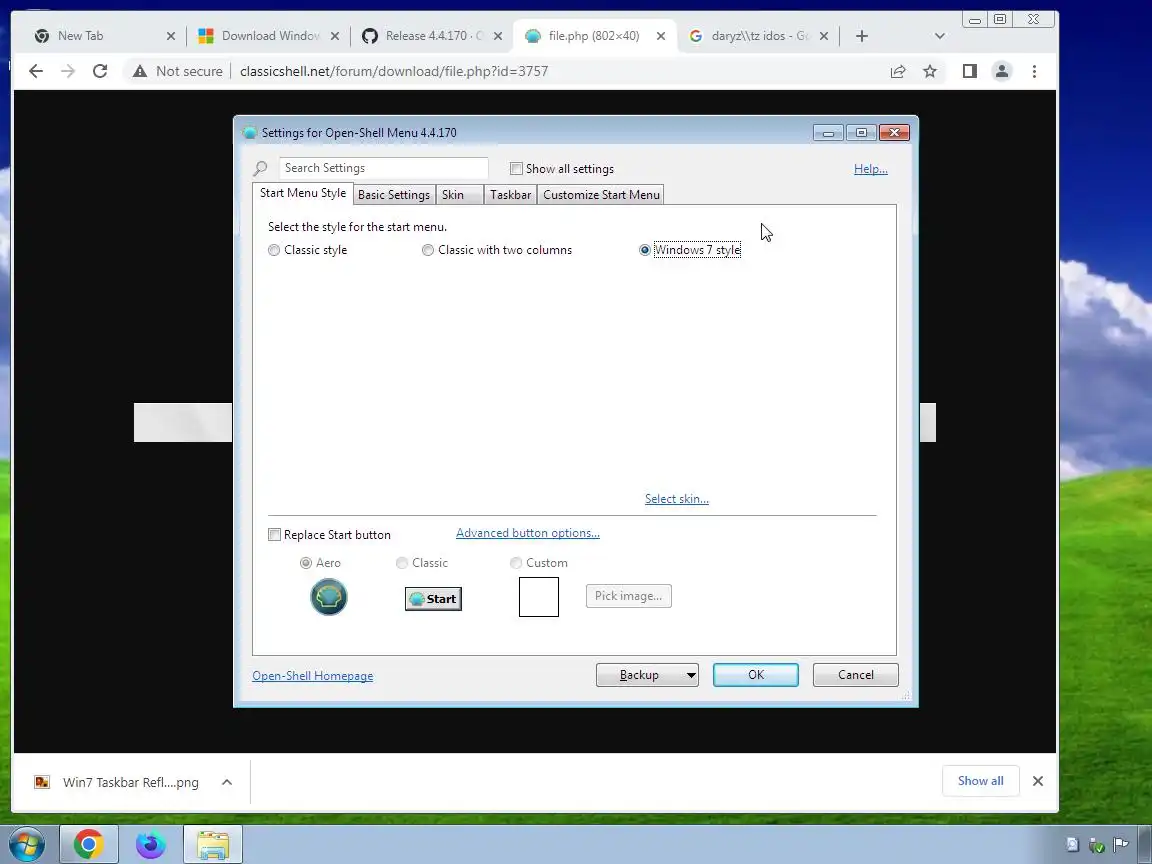Switch to Basic Settings tab
The image size is (1152, 864).
point(394,195)
